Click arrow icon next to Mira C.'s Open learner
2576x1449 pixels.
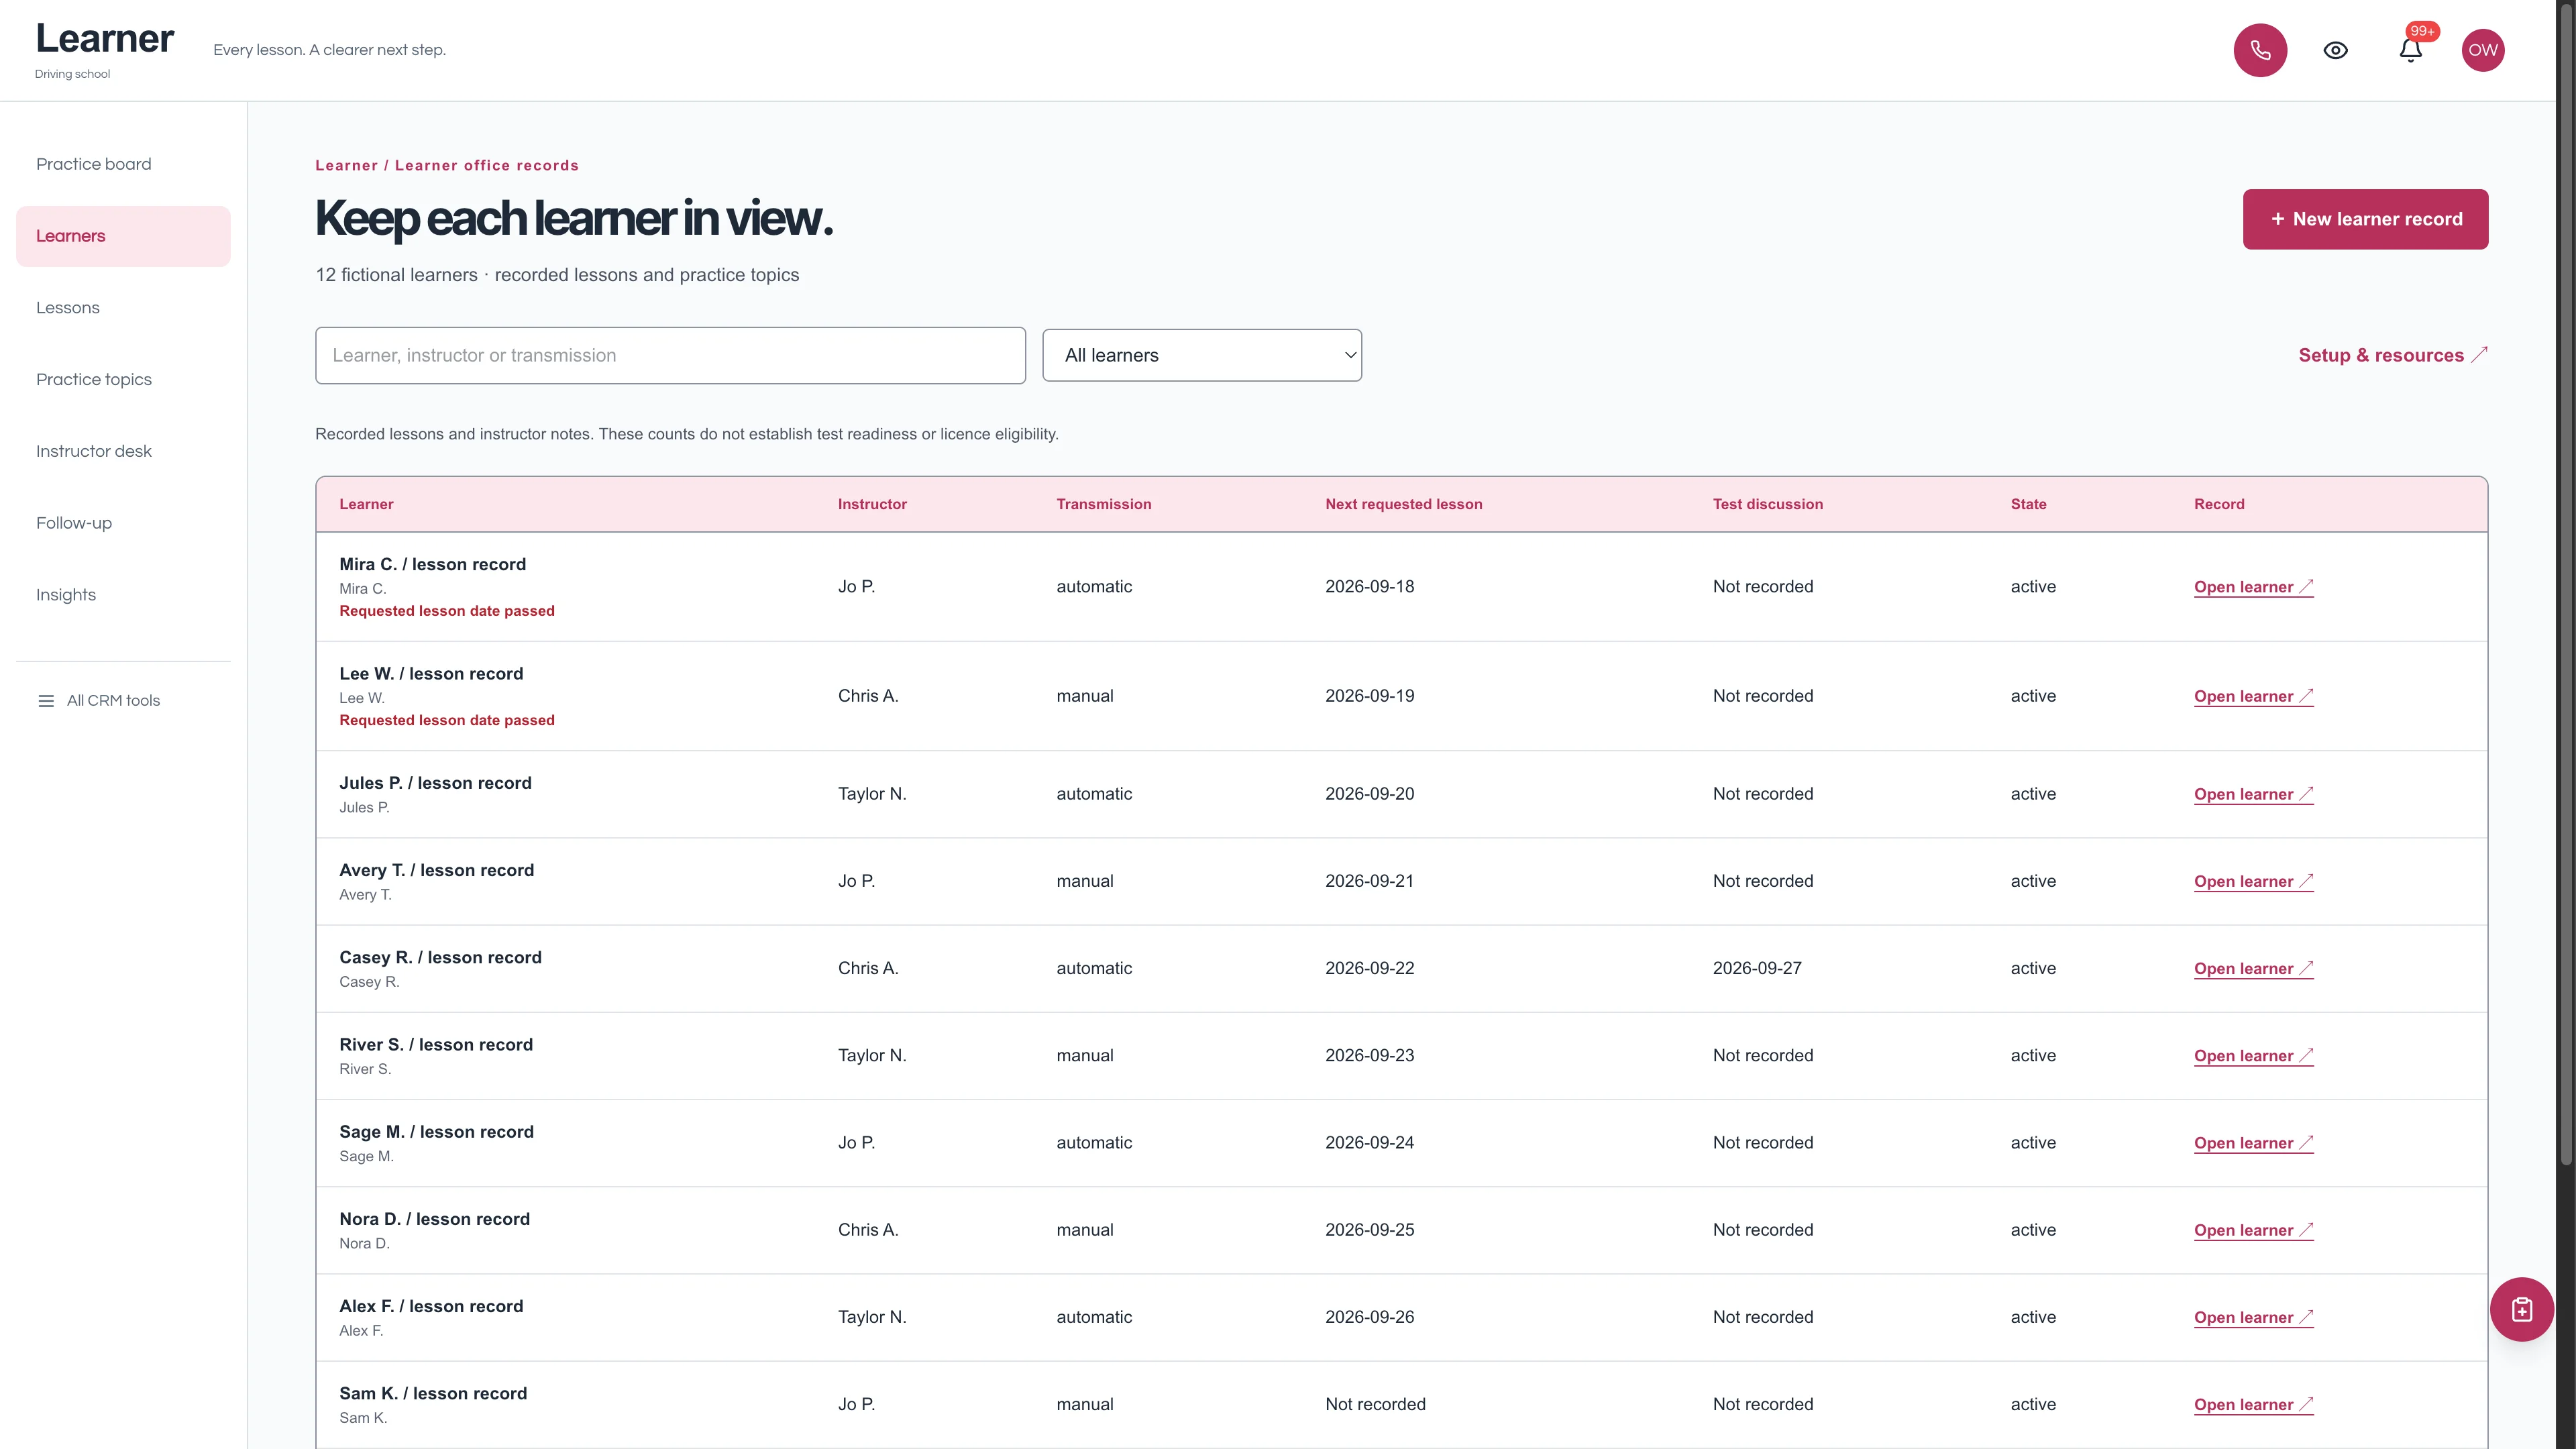(x=2306, y=587)
